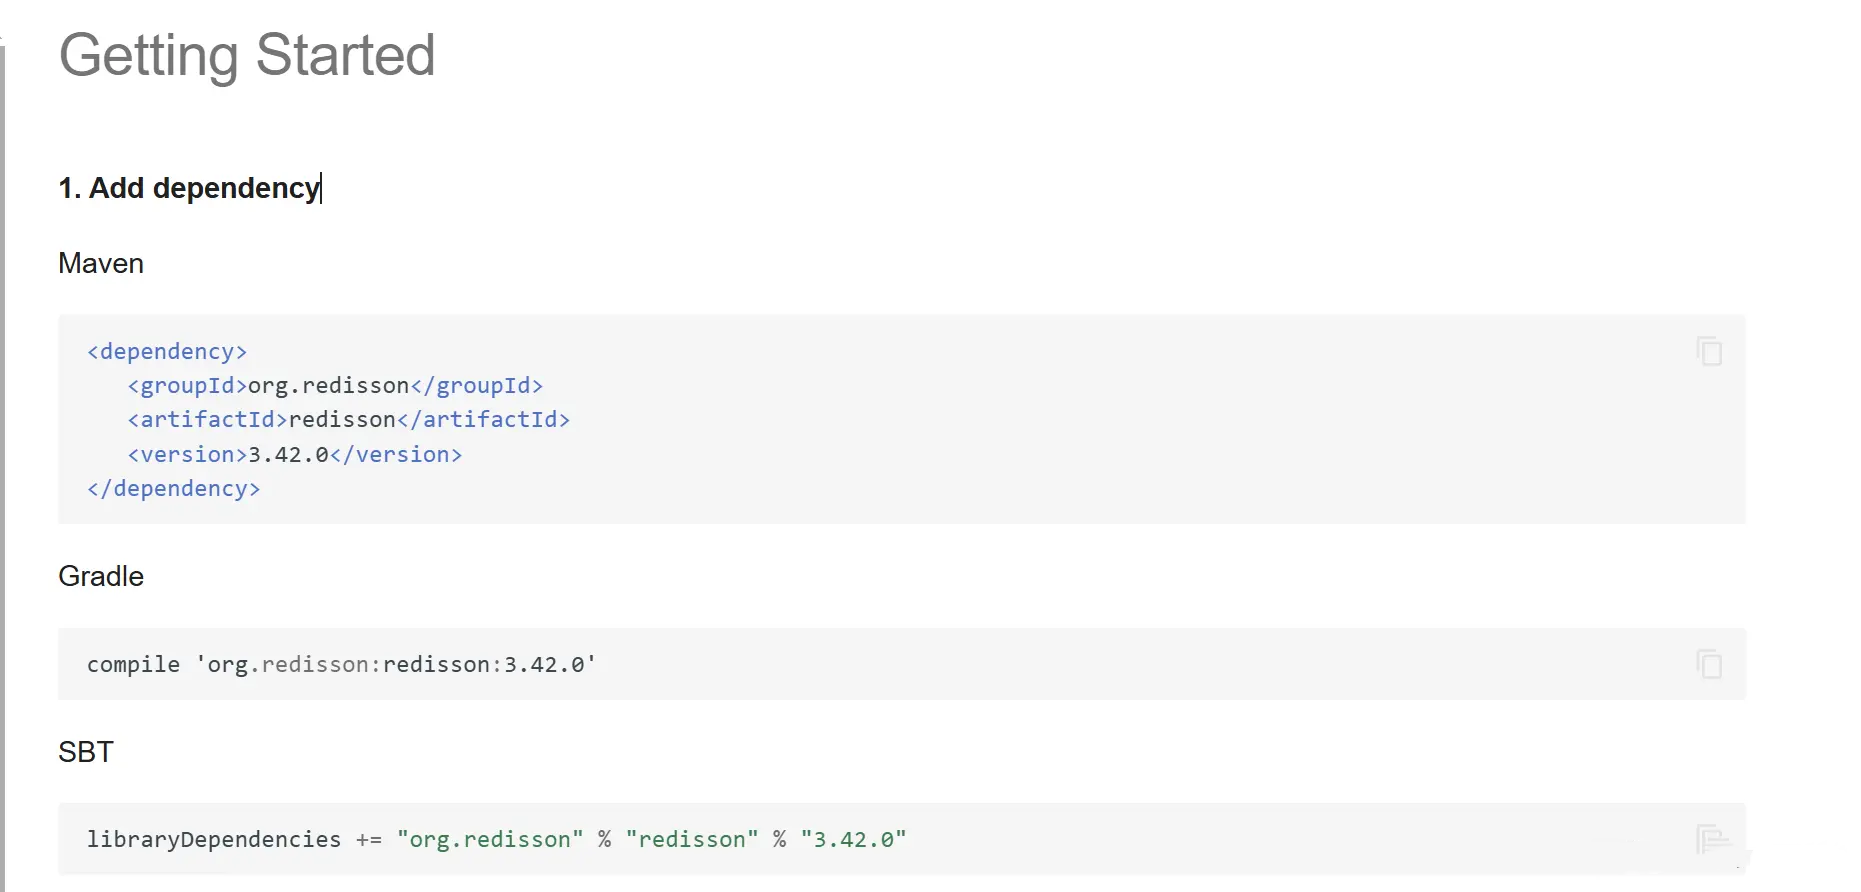The image size is (1861, 892).
Task: Copy the SBT libraryDependencies code snippet
Action: coord(1711,838)
